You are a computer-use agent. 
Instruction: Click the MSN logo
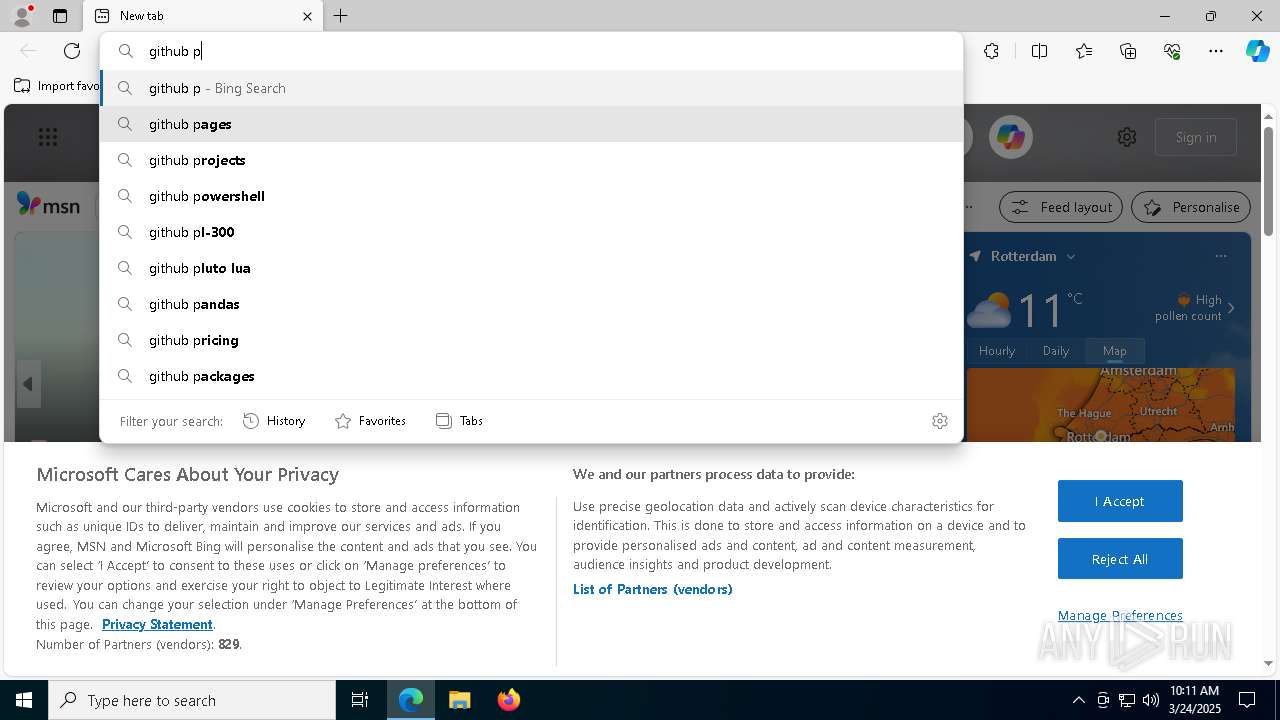(48, 205)
